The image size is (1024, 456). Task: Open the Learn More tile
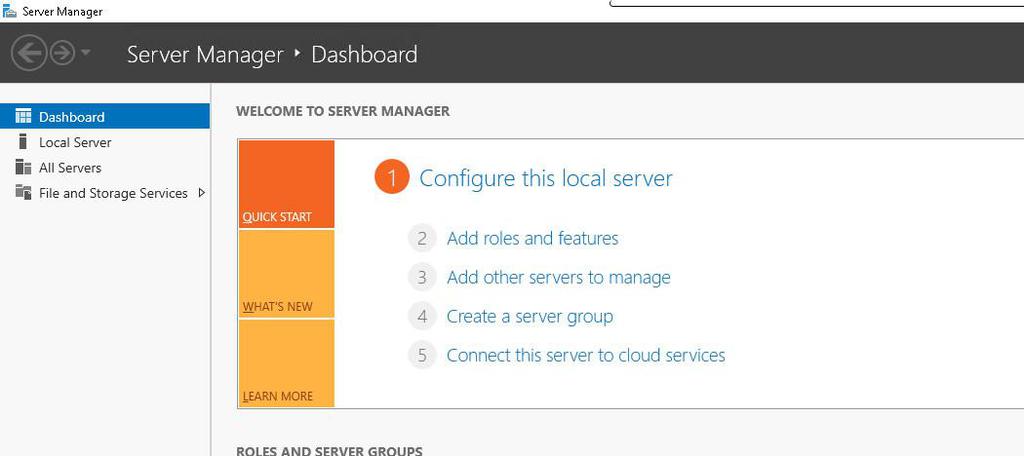(286, 363)
